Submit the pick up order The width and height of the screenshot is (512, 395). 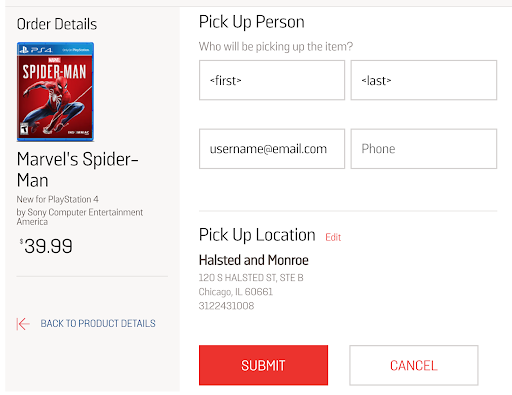tap(263, 365)
